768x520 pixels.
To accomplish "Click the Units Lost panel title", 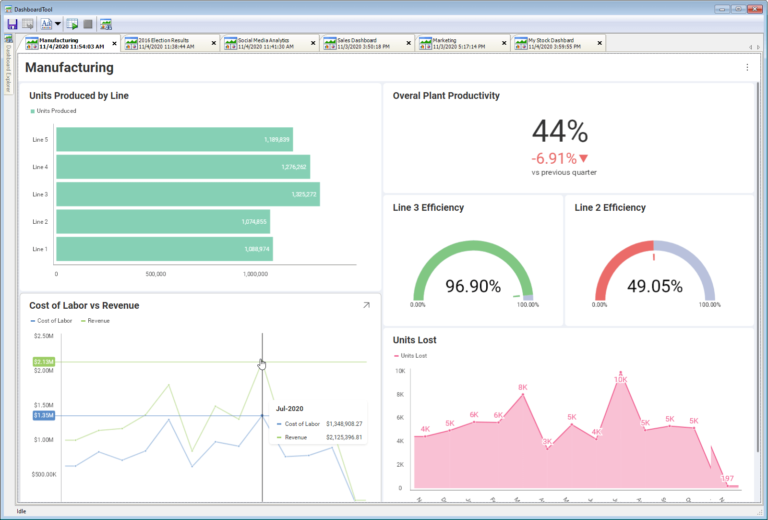I will tap(414, 340).
